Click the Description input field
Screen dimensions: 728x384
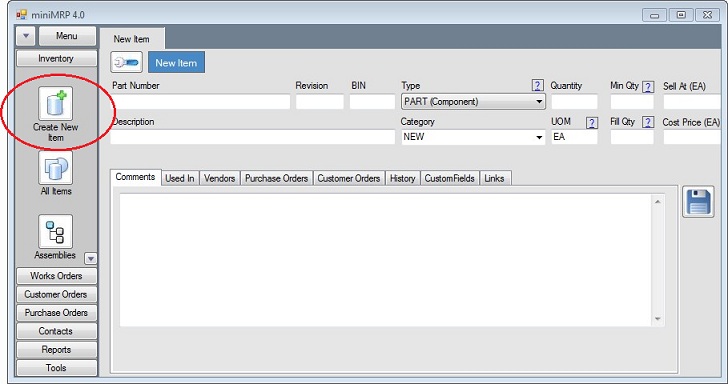tap(253, 137)
